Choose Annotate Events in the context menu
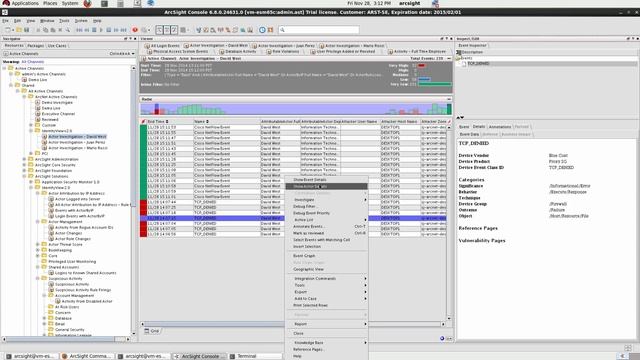This screenshot has width=640, height=360. point(327,227)
